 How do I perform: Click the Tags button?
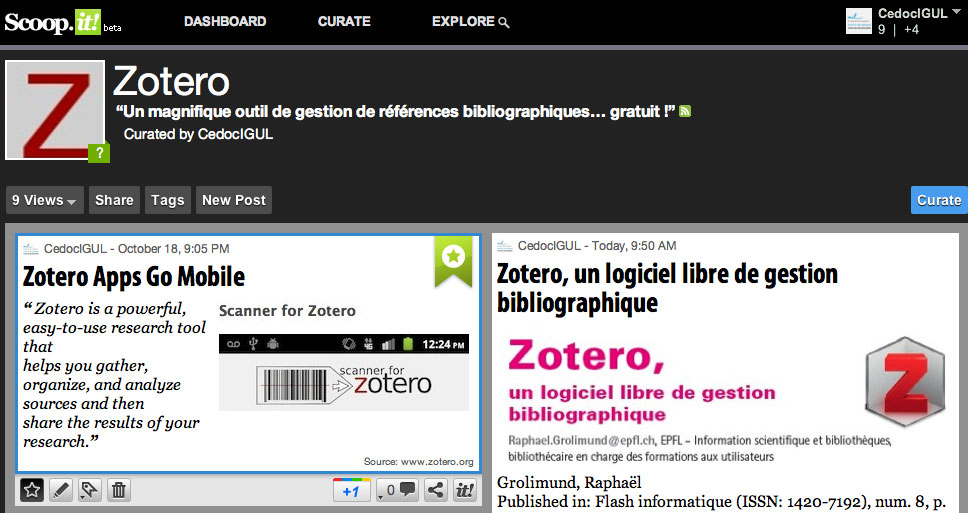(168, 200)
